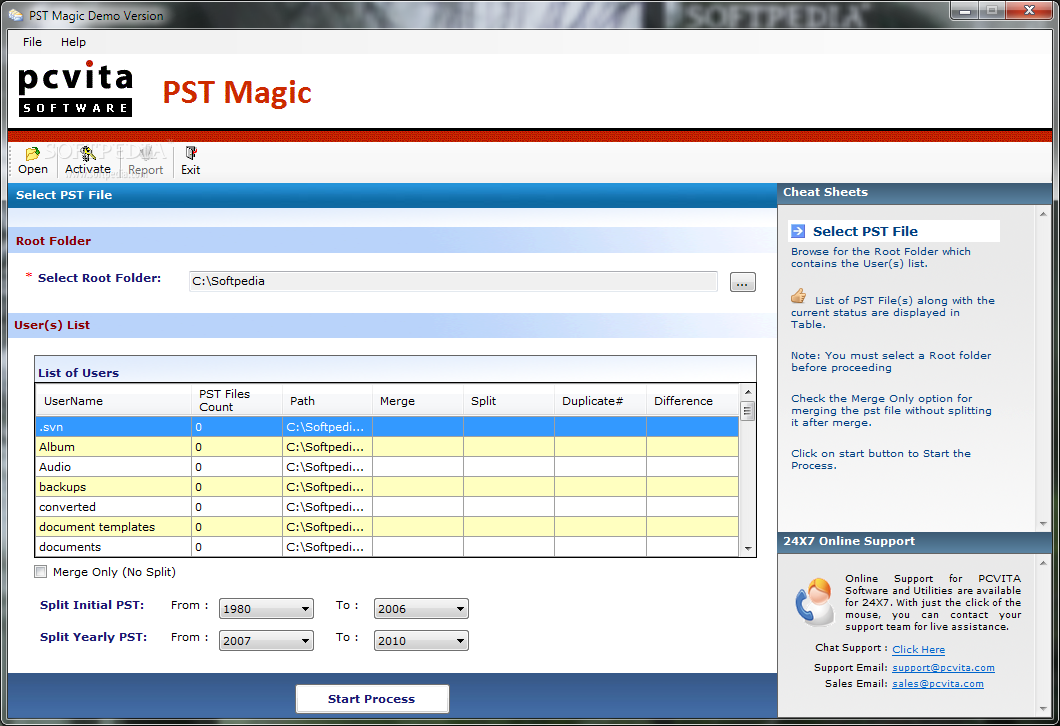Image resolution: width=1060 pixels, height=726 pixels.
Task: Click the Path cell of Album row
Action: coord(327,447)
